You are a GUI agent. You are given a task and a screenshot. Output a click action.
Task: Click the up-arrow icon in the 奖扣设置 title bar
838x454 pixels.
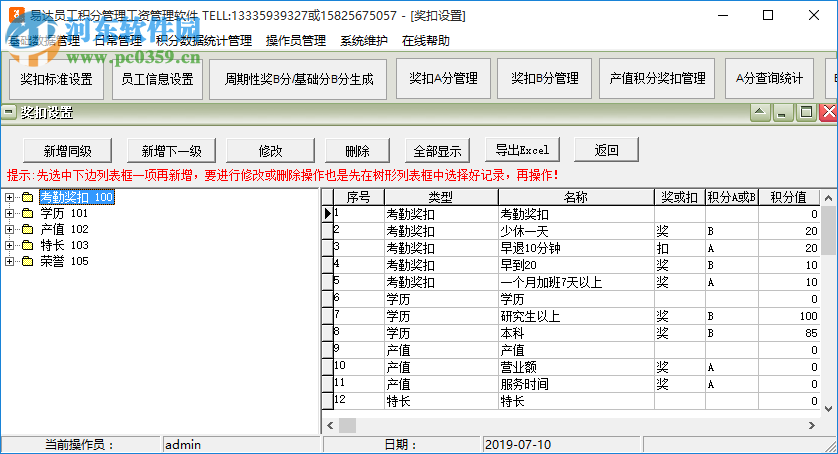click(760, 112)
